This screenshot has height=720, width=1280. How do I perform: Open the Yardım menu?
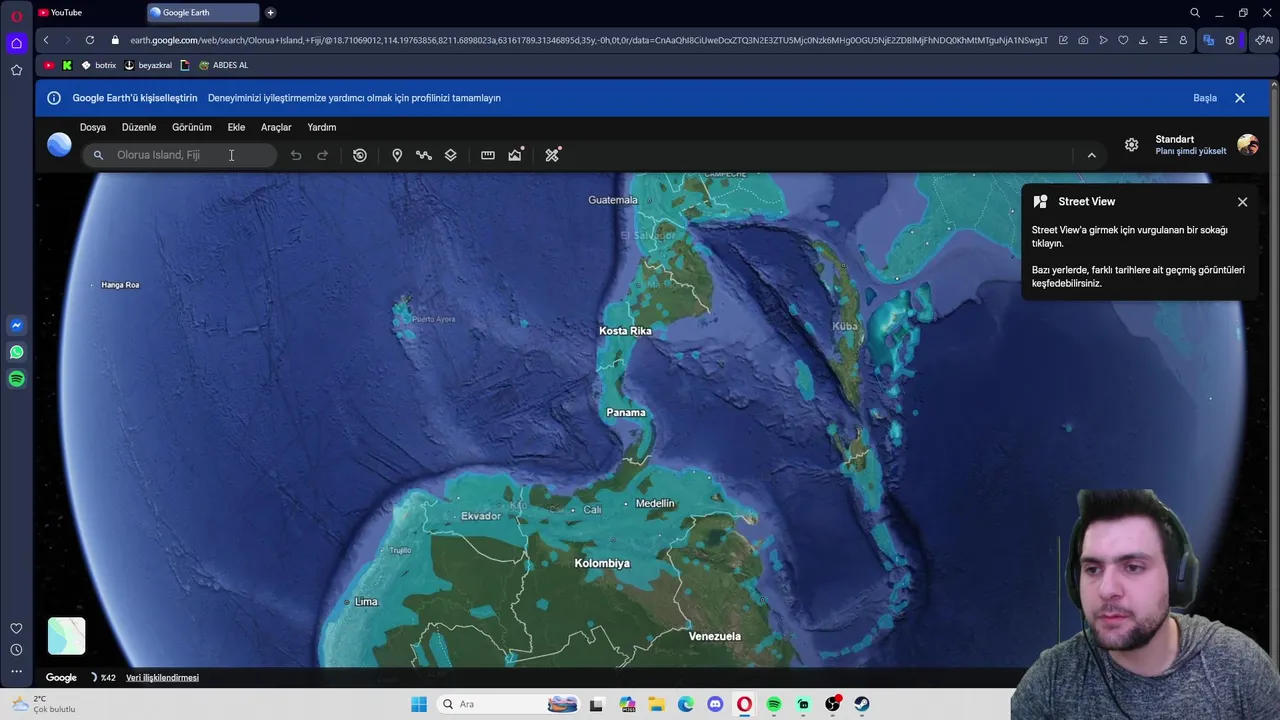pyautogui.click(x=322, y=127)
